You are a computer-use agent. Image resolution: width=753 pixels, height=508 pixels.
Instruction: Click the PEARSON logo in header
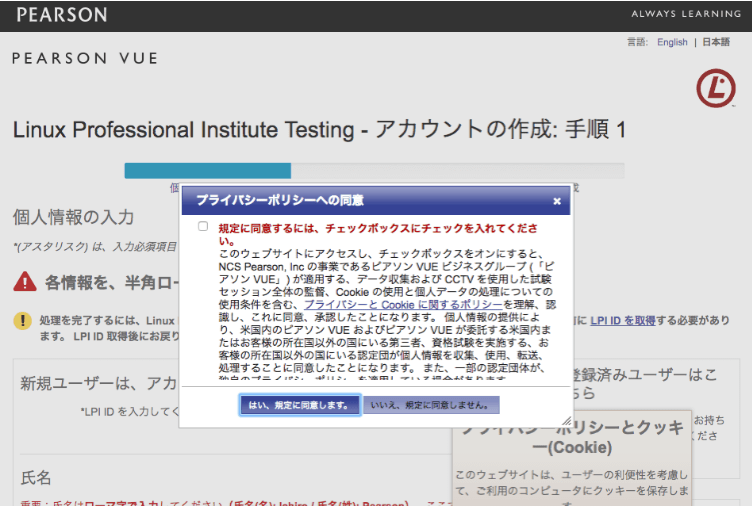[x=62, y=15]
